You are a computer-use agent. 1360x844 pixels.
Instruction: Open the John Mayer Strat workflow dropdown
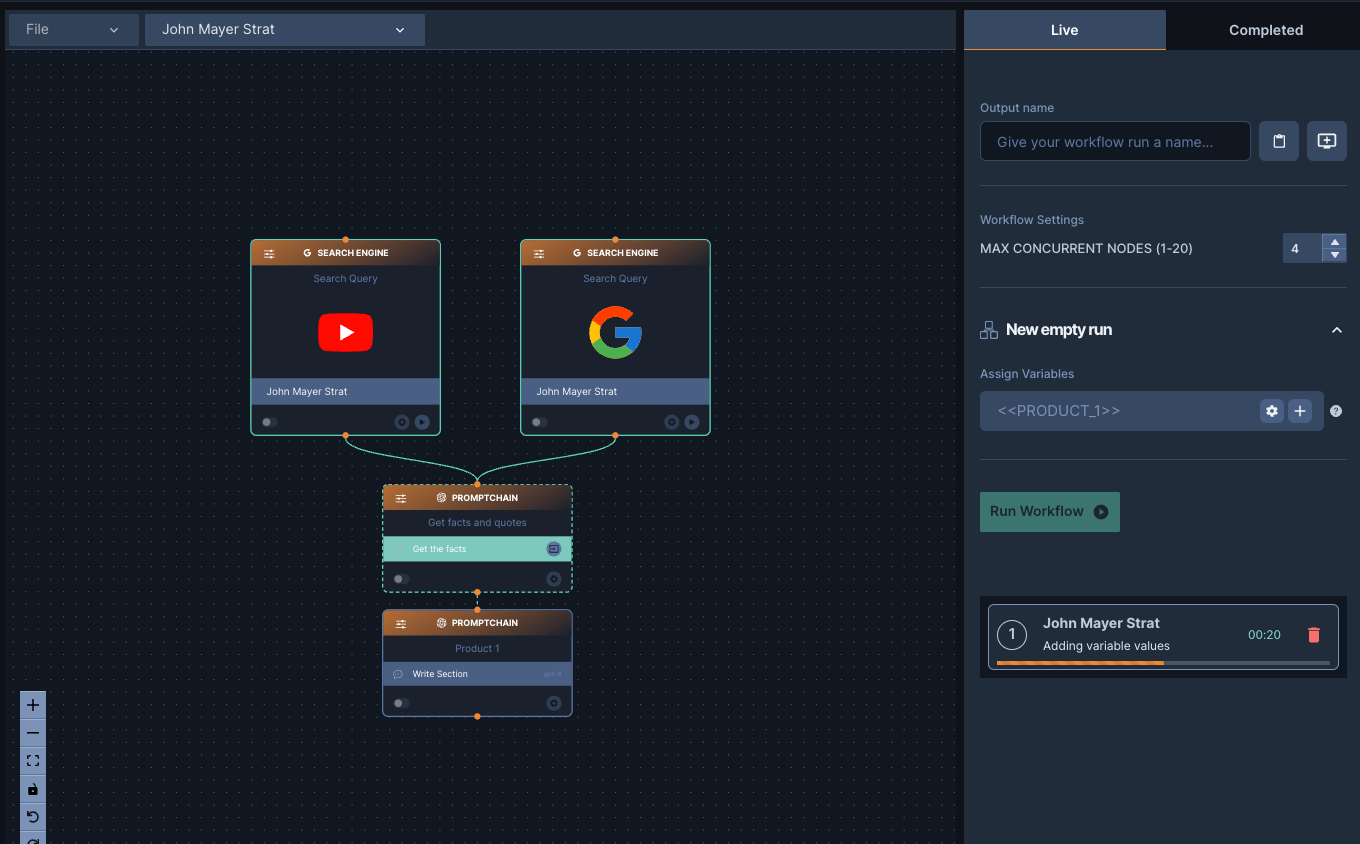[x=284, y=30]
